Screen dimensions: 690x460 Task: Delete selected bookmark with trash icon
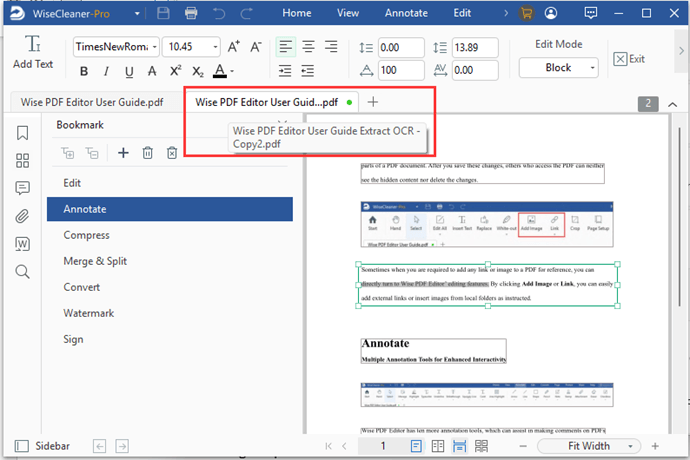coord(147,153)
